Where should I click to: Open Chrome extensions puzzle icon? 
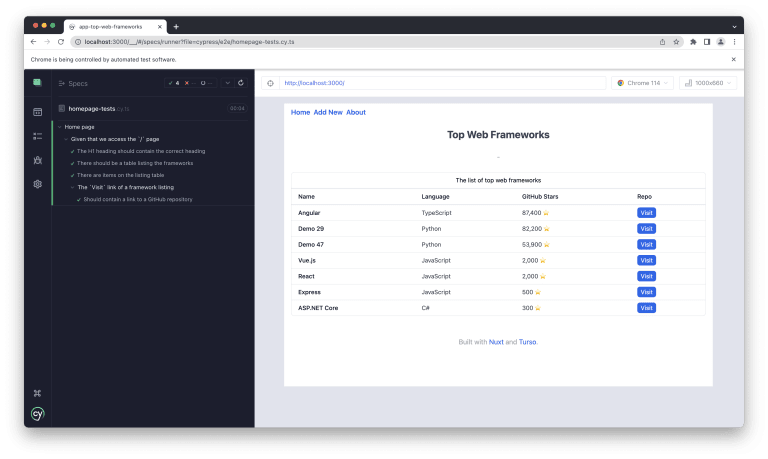coord(693,42)
